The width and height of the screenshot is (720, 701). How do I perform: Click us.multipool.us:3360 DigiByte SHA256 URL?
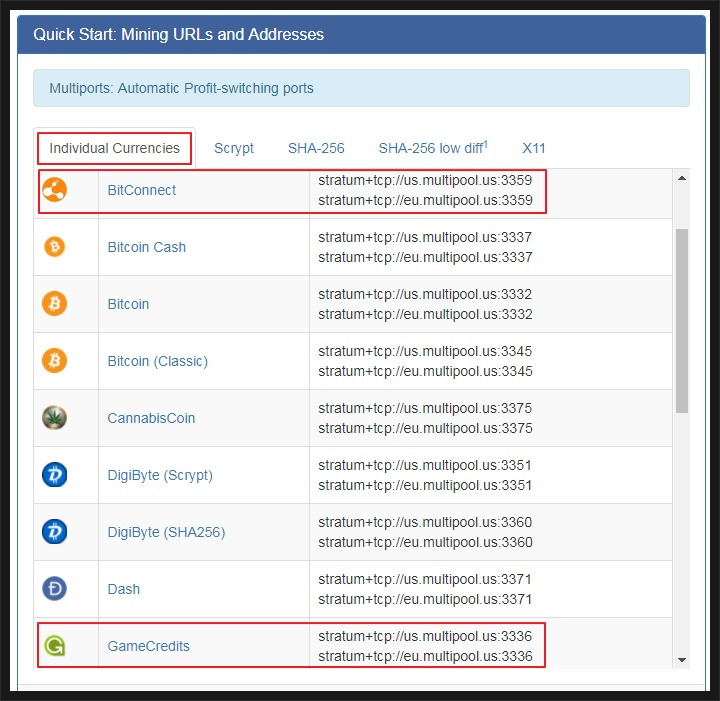[x=425, y=522]
